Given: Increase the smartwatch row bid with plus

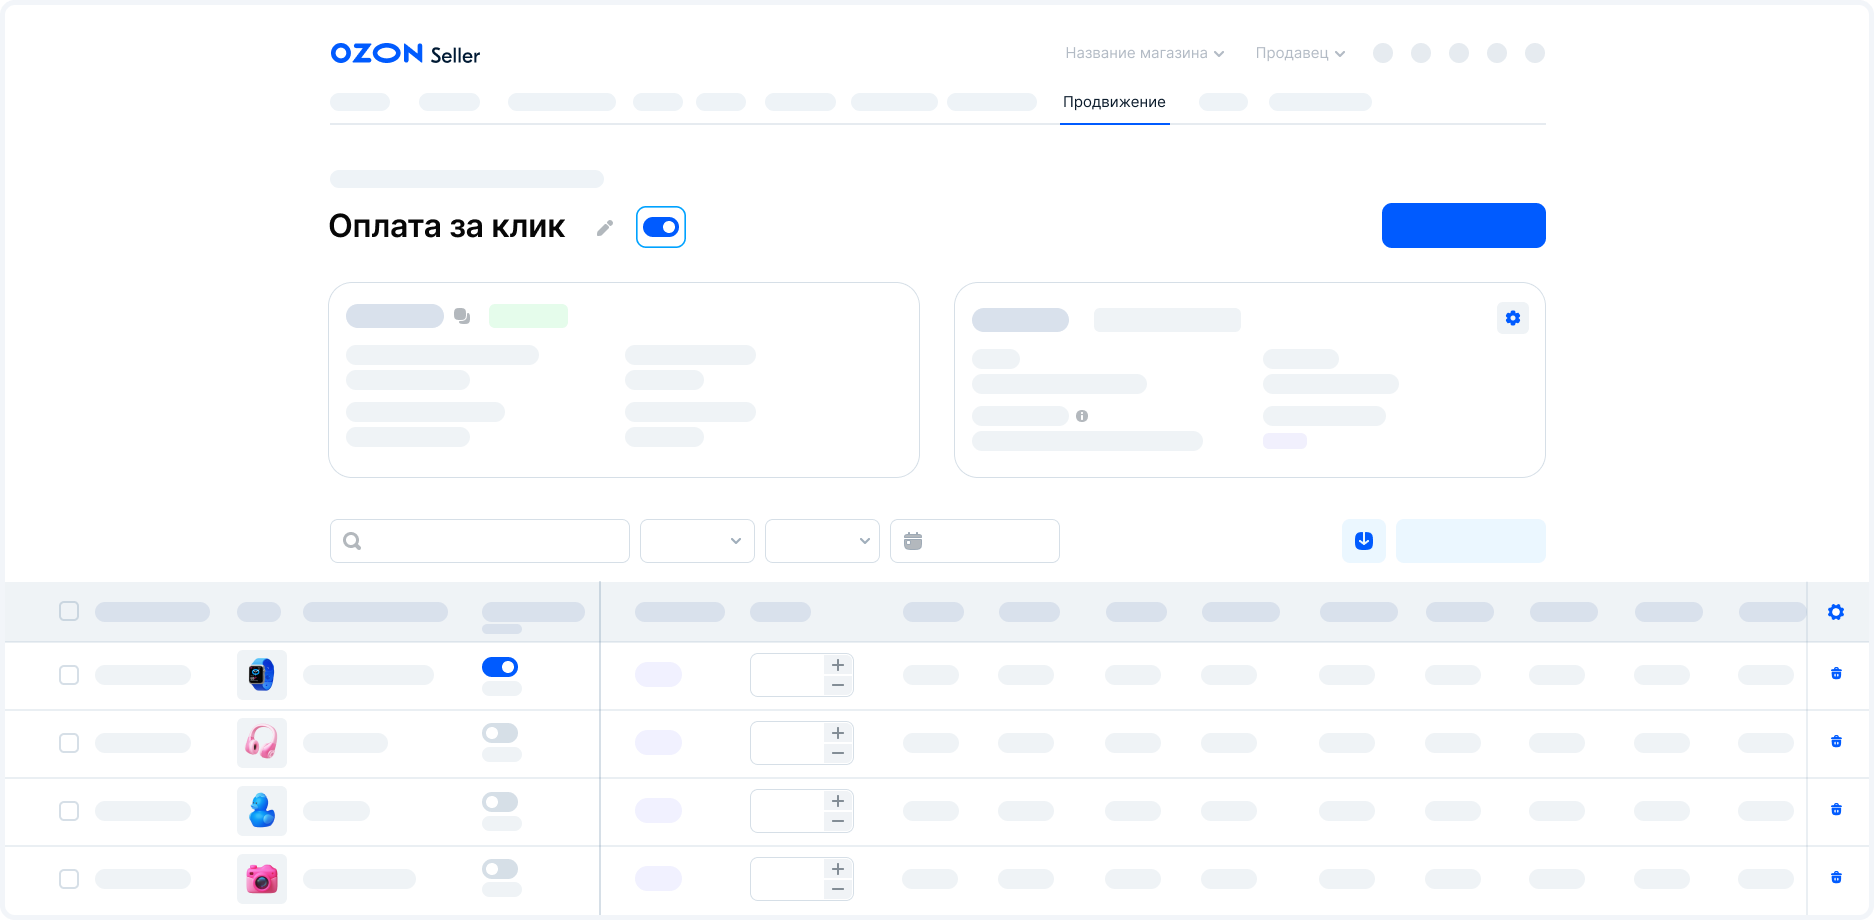Looking at the screenshot, I should [838, 665].
